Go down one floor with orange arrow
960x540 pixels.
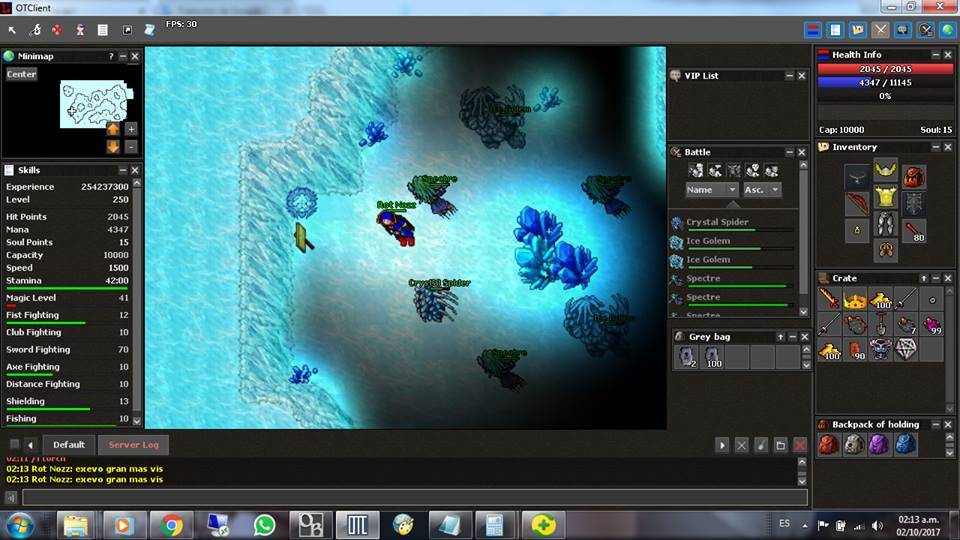point(113,147)
